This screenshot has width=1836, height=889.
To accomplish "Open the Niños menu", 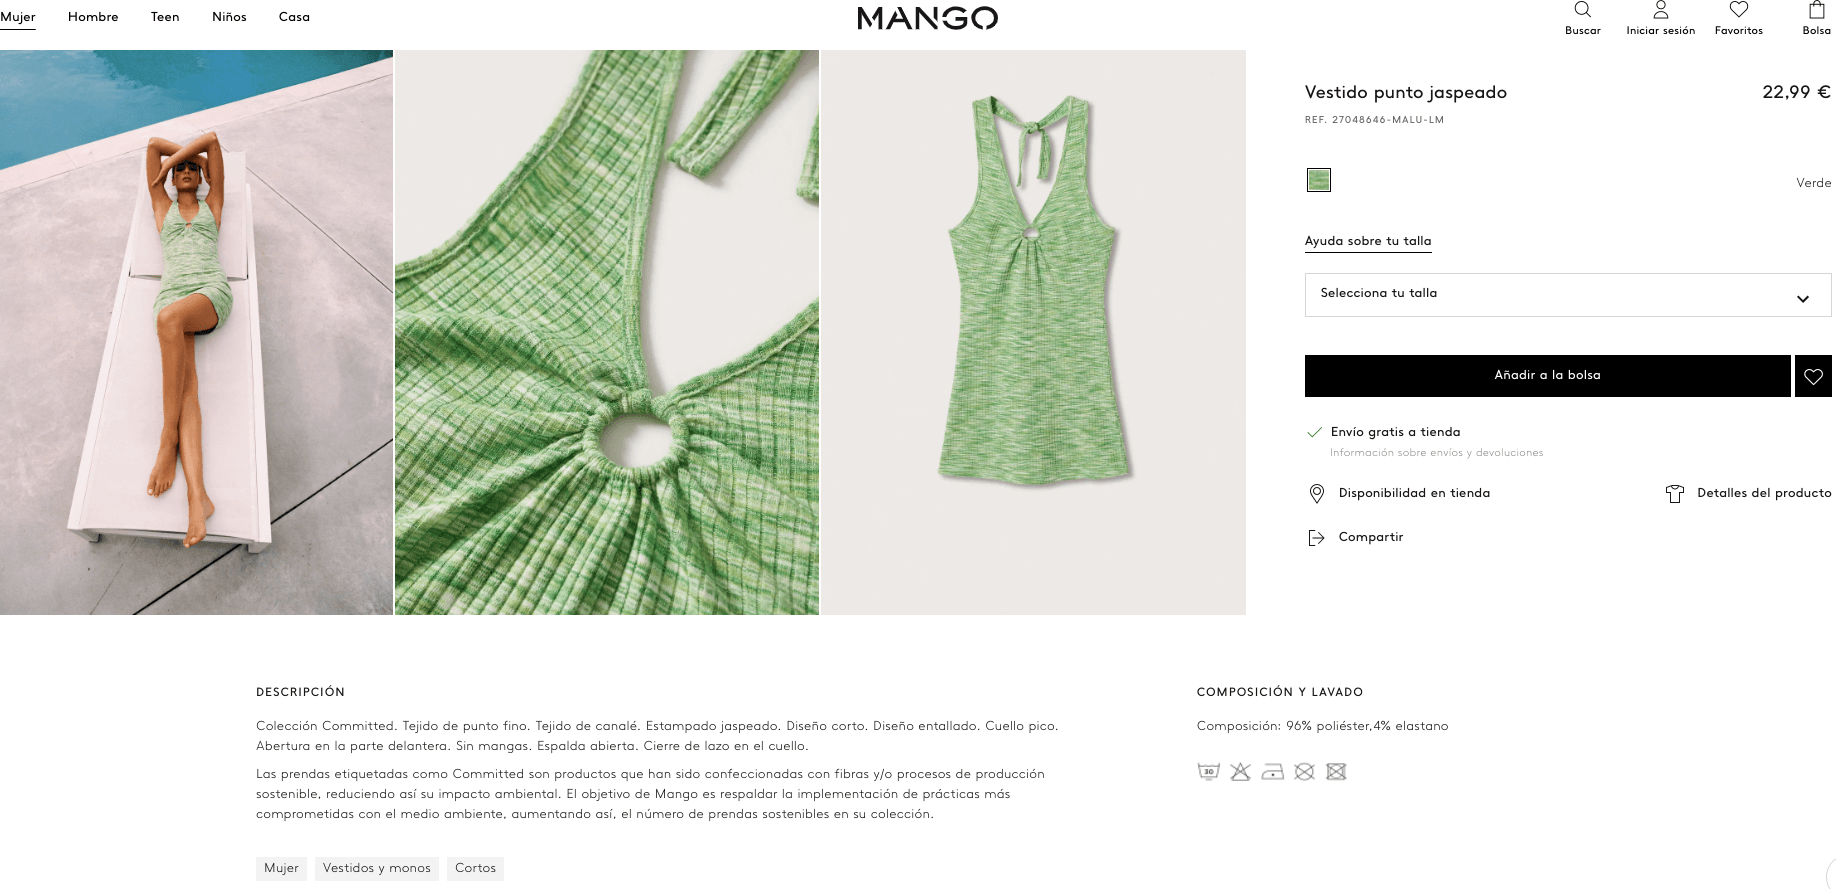I will [x=229, y=17].
